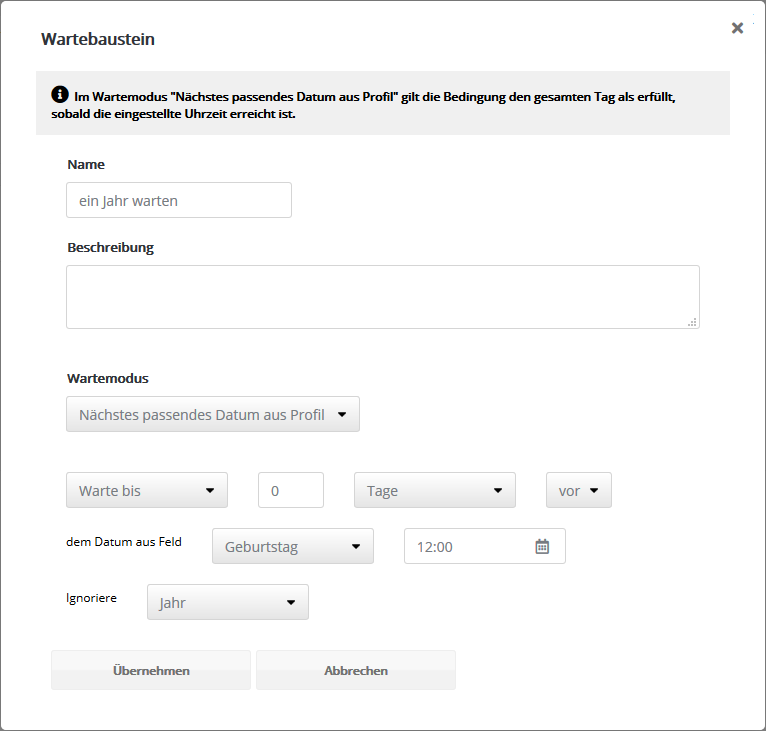Select the number-of-days input showing 0
766x731 pixels.
(x=290, y=491)
